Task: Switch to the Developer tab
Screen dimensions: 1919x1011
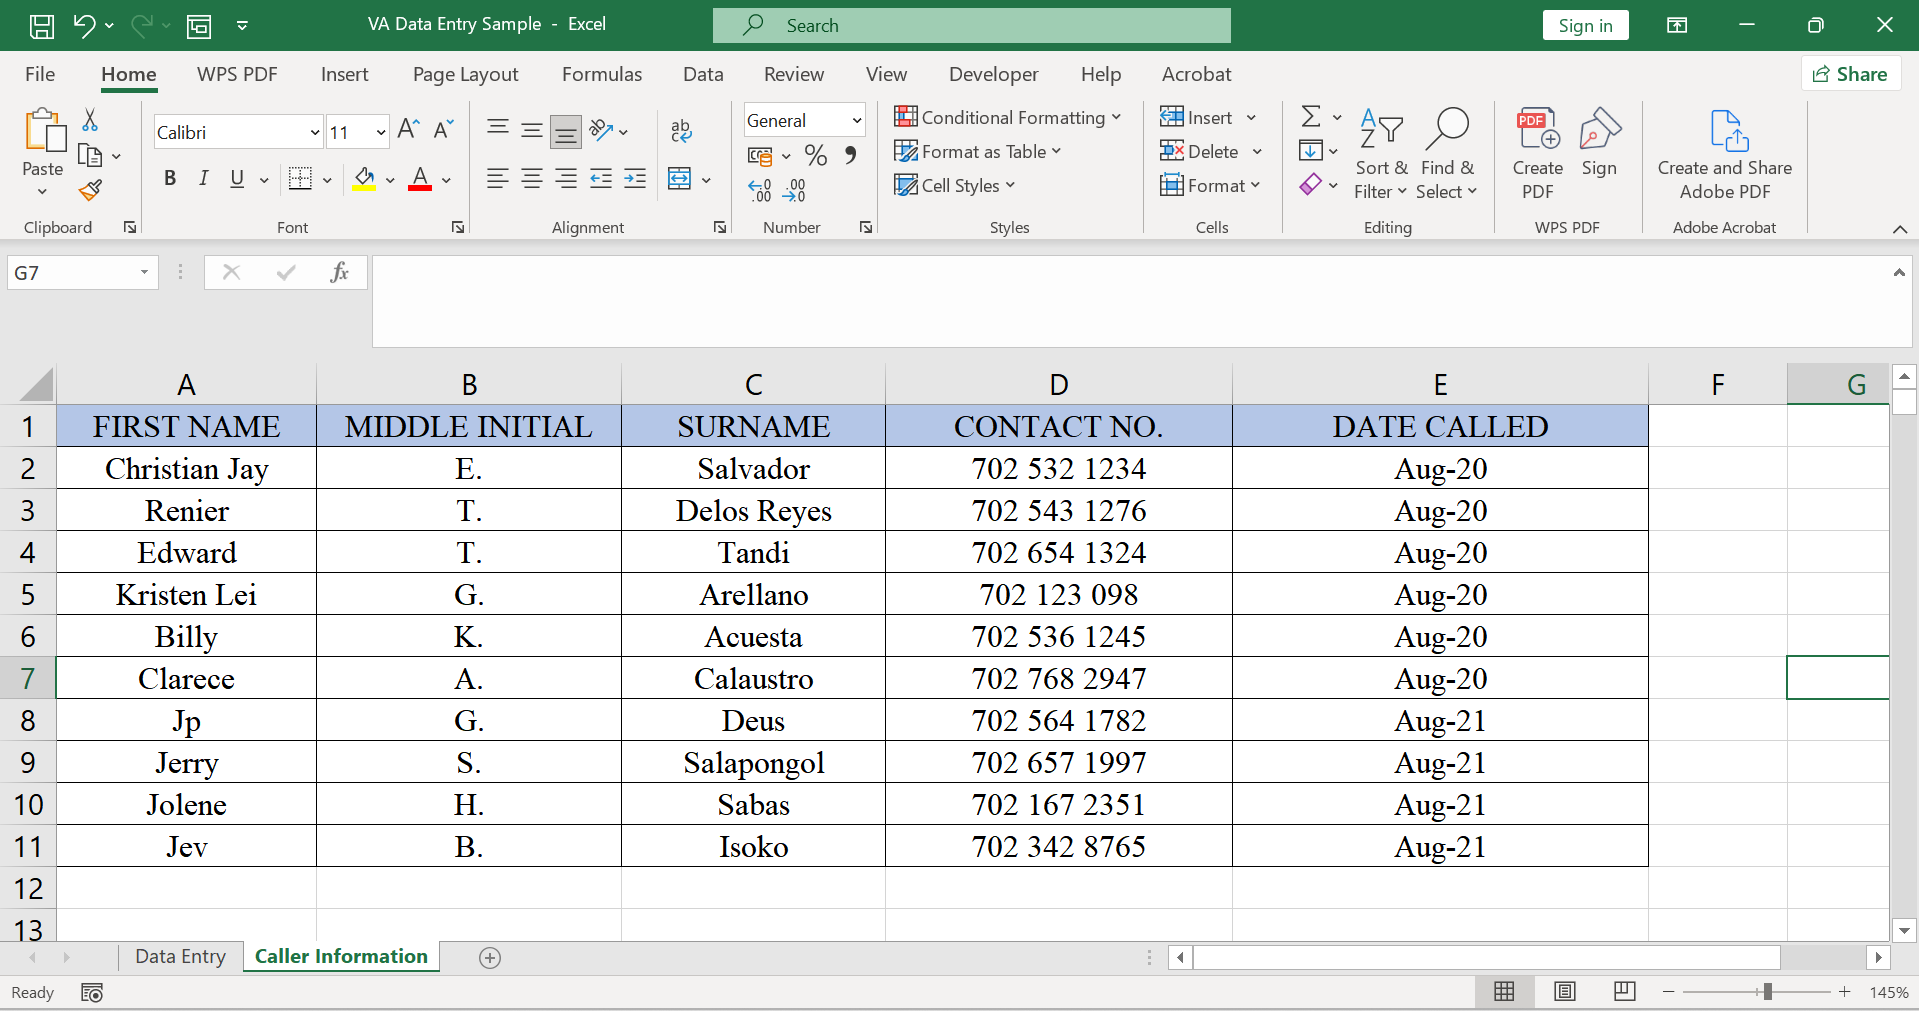Action: click(993, 74)
